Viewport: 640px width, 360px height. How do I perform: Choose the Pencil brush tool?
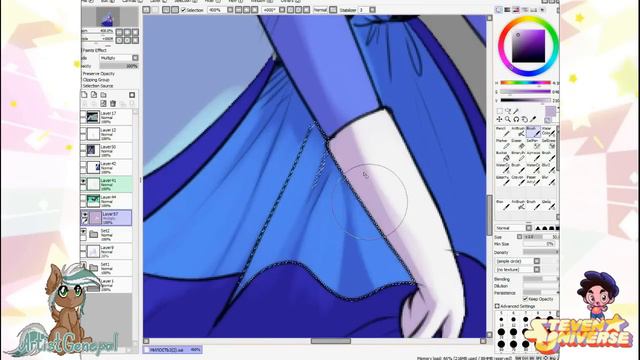coord(502,131)
